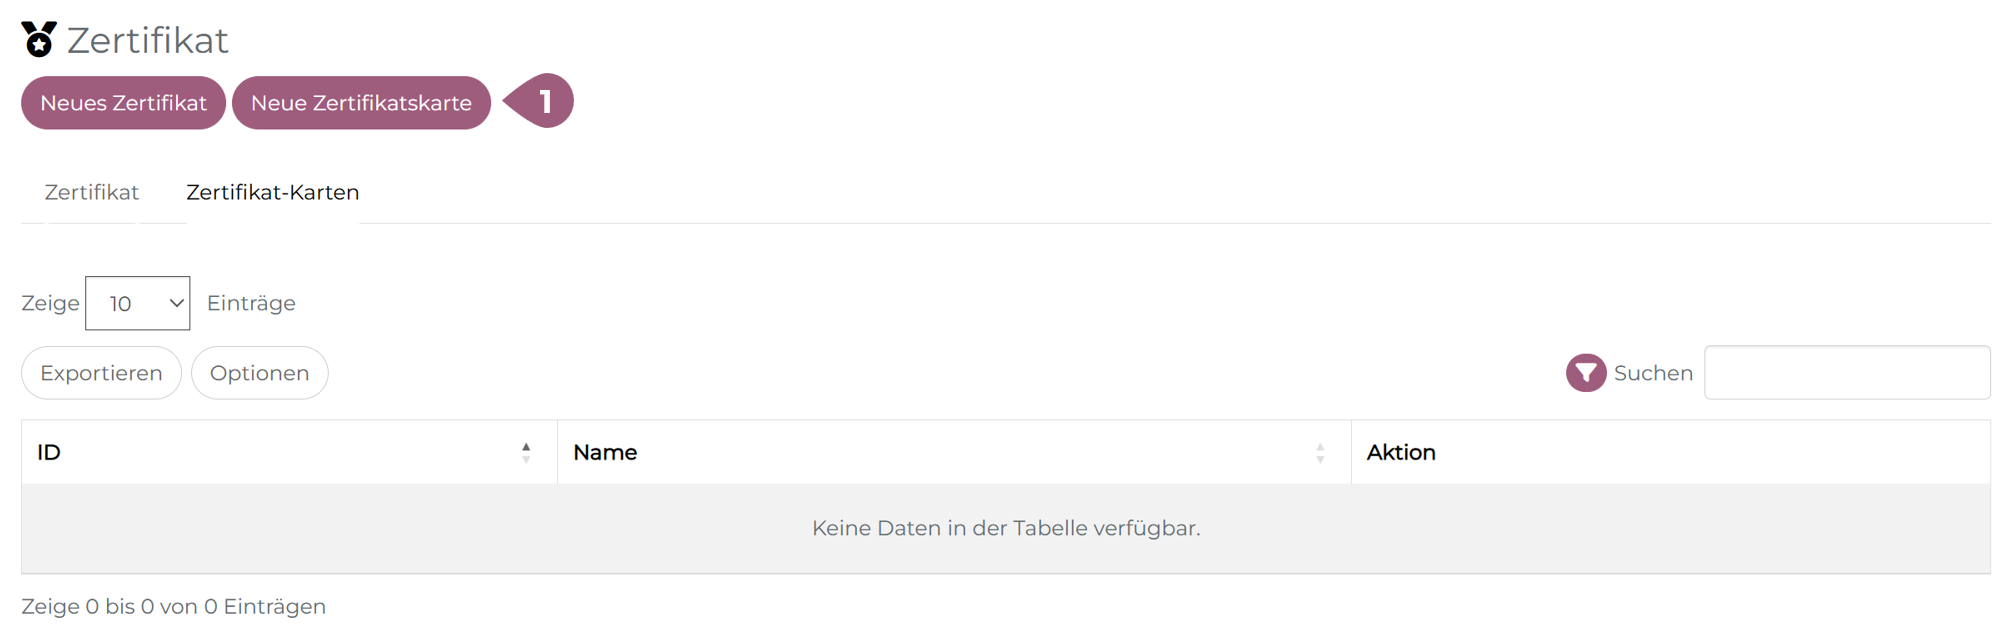Screen dimensions: 2013x627
Task: Click the sort arrows in ID column
Action: 526,453
